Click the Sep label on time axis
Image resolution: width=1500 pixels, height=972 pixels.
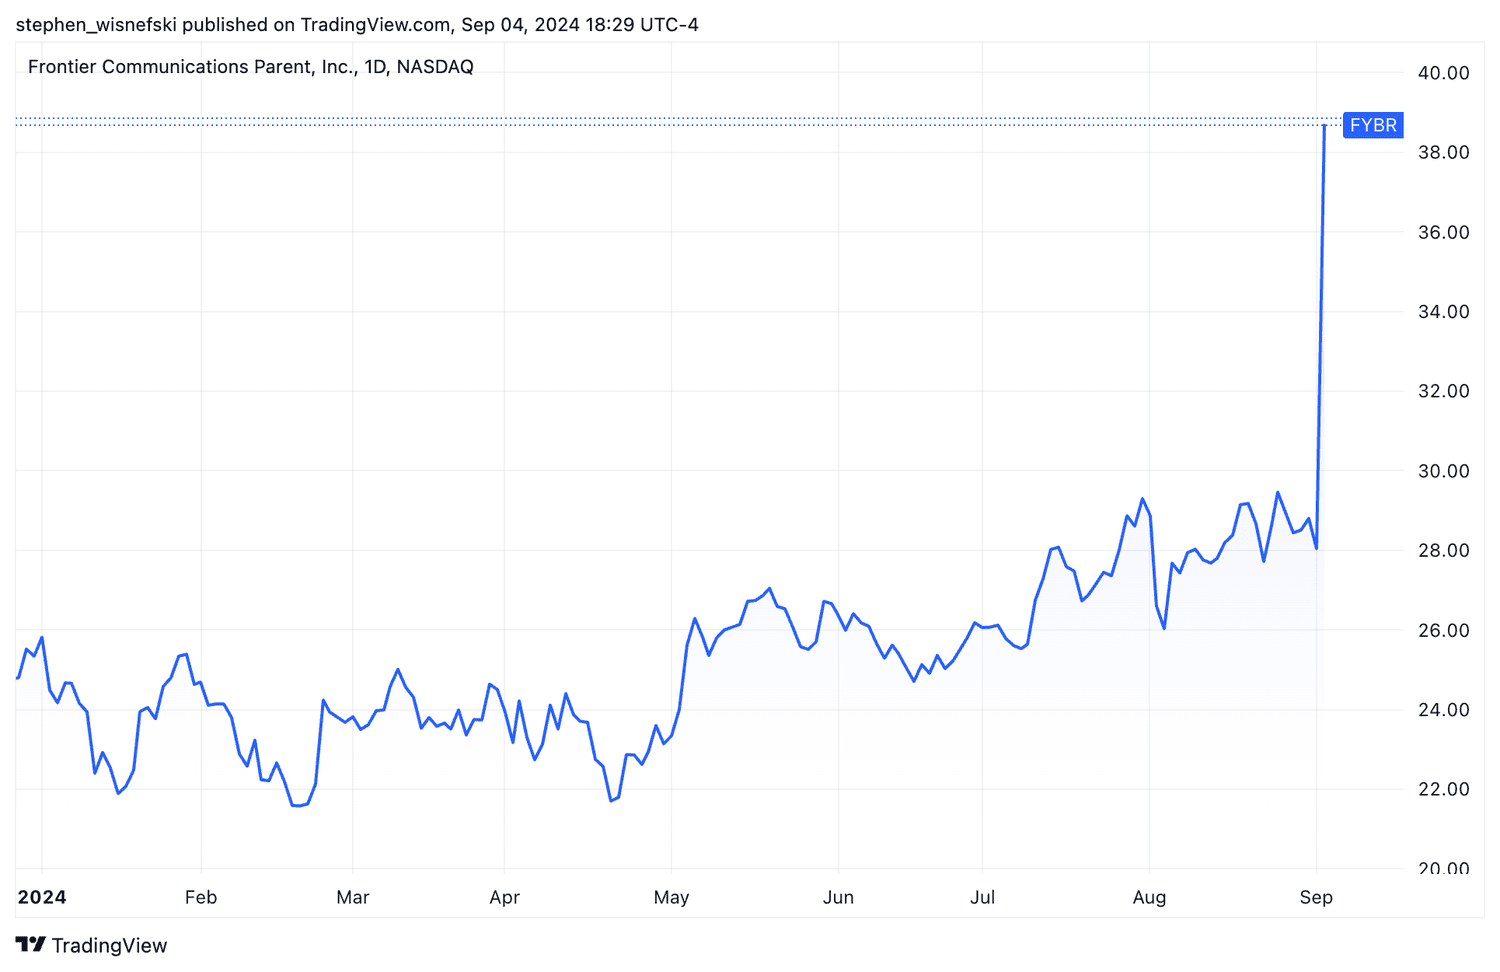pyautogui.click(x=1317, y=897)
